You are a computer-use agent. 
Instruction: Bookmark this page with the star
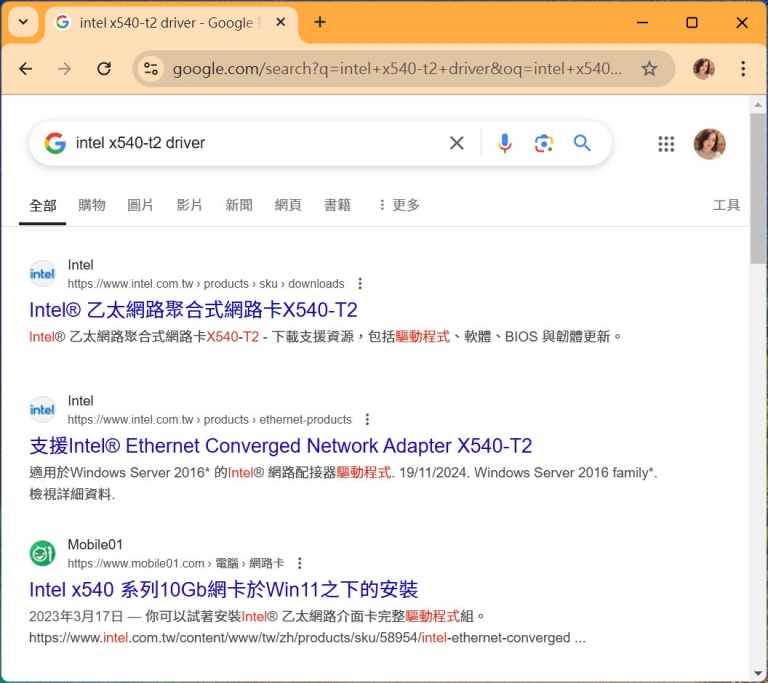coord(649,69)
